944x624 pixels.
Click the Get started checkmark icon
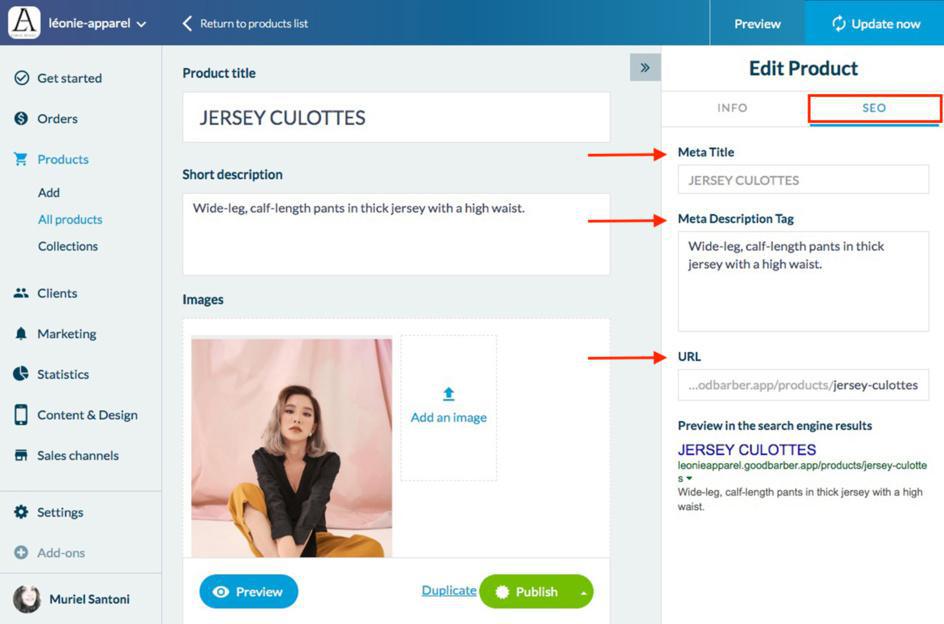[x=21, y=78]
